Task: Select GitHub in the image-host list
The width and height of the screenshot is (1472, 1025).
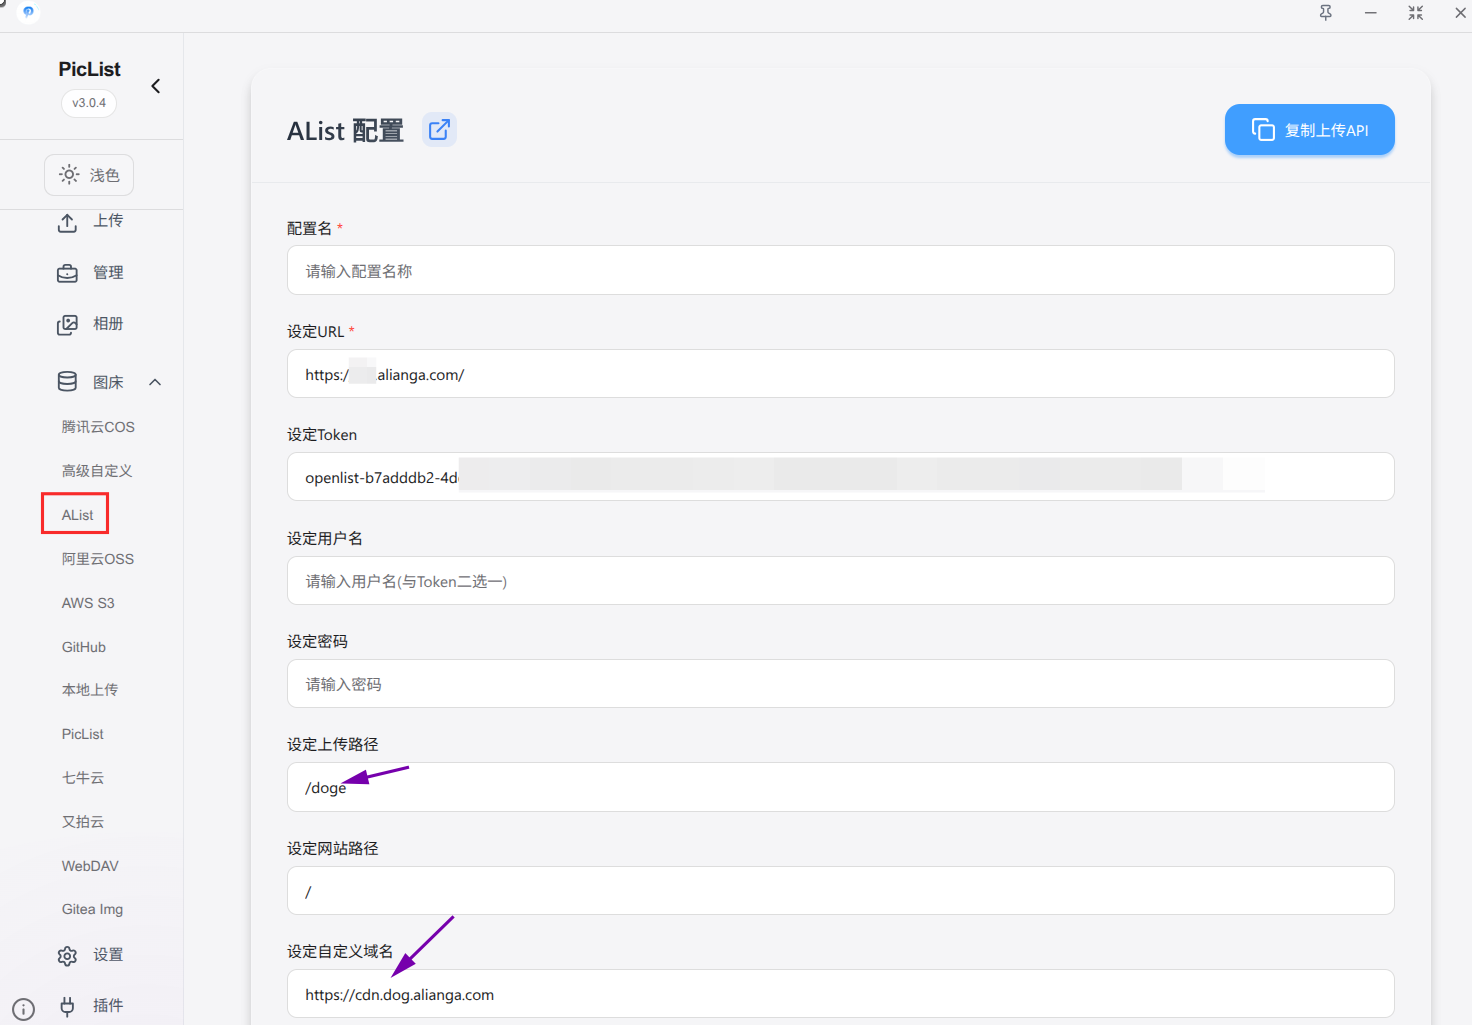Action: click(84, 647)
